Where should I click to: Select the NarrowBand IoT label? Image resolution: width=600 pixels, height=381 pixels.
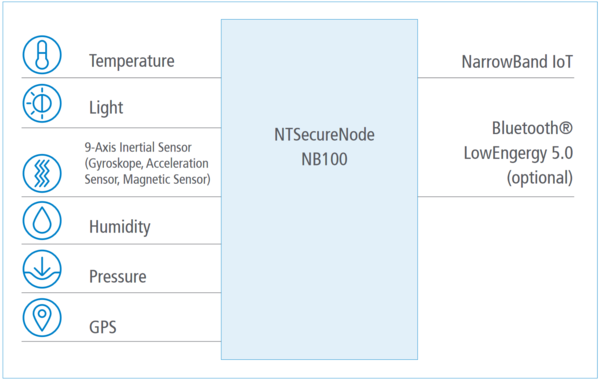click(517, 62)
